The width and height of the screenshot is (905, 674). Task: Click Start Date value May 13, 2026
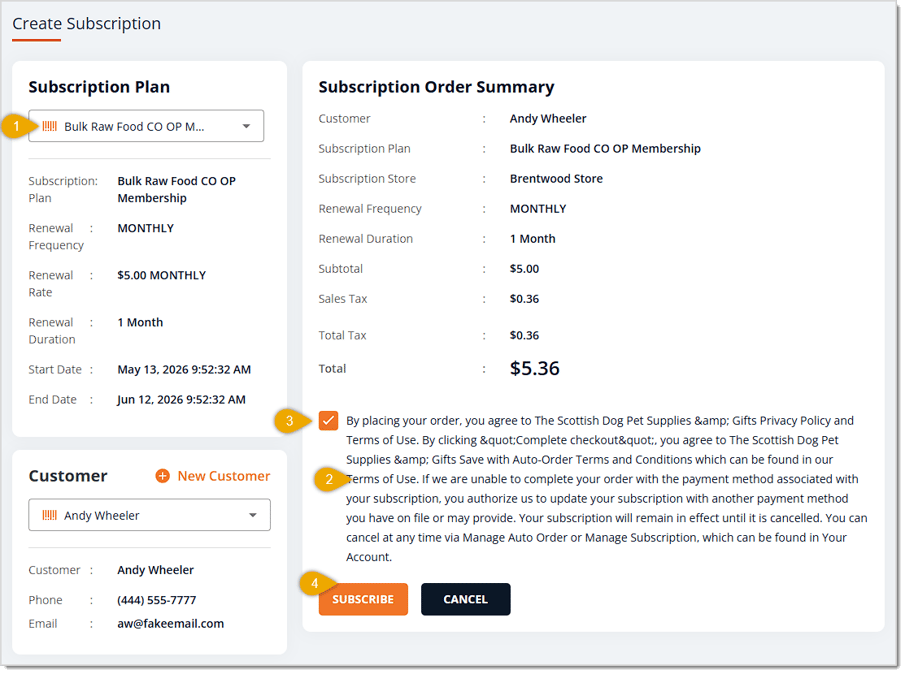click(184, 370)
